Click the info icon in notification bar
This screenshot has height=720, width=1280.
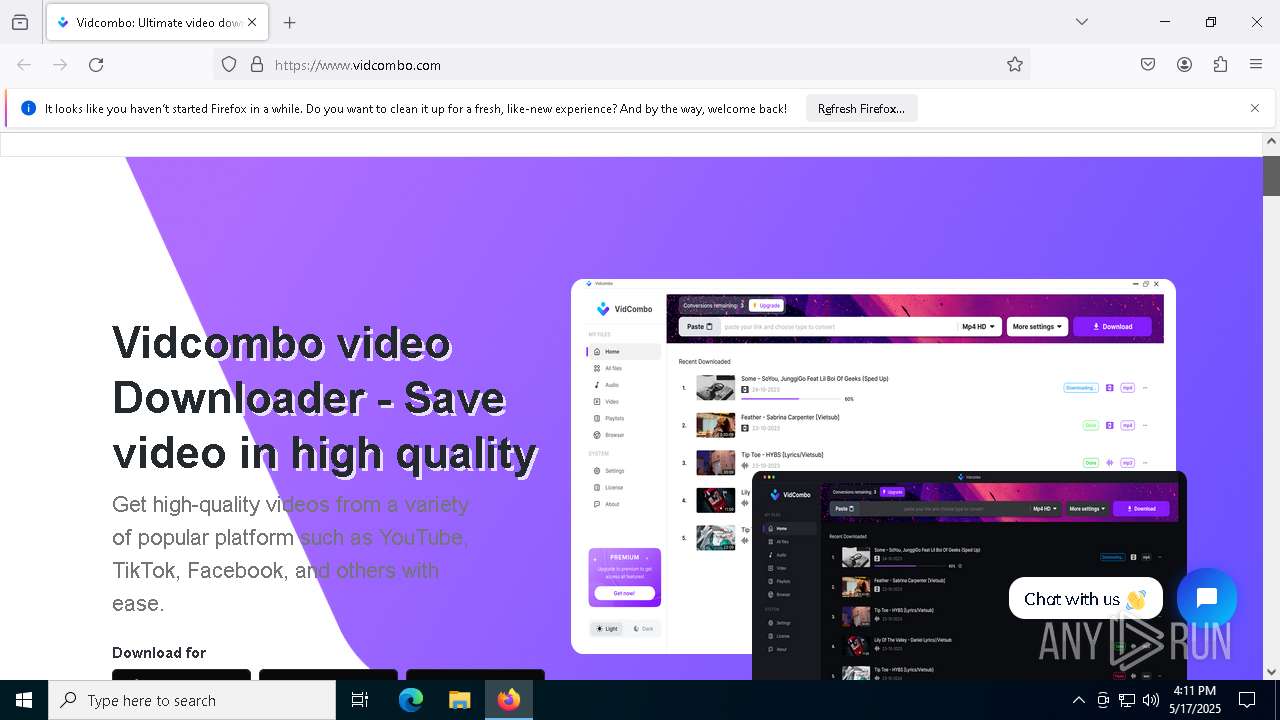(28, 108)
